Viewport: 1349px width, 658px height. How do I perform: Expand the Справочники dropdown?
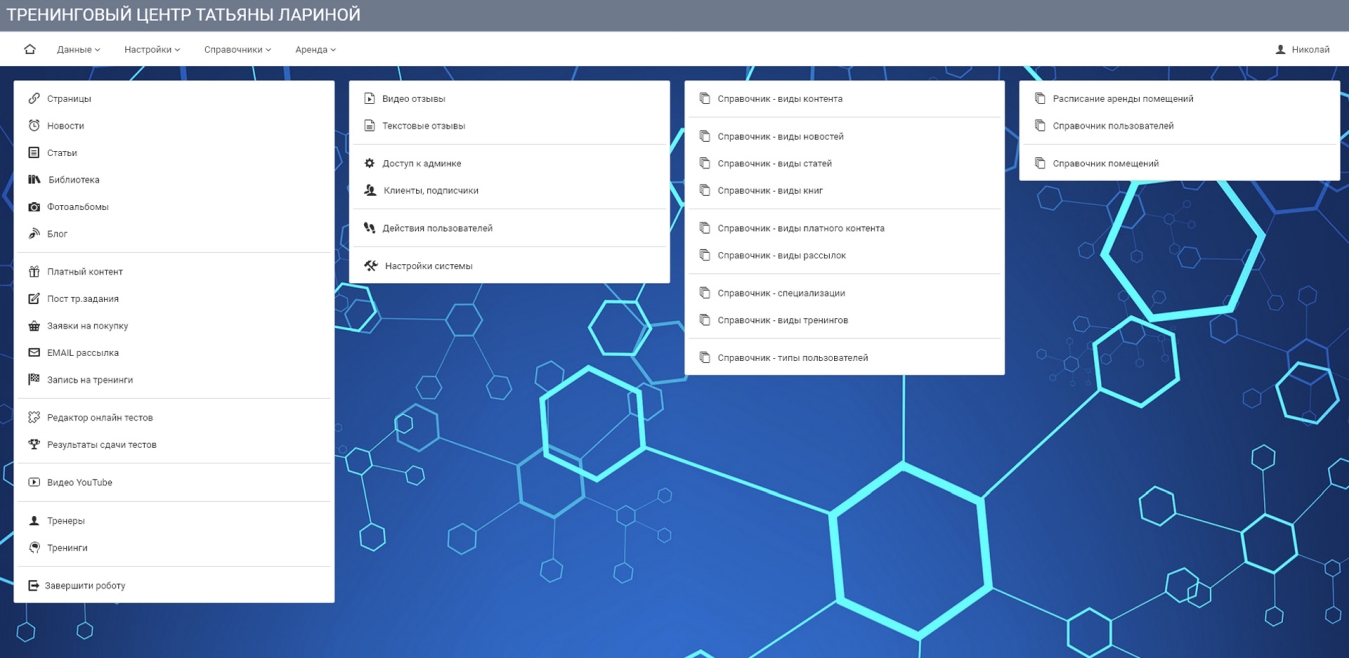click(237, 49)
